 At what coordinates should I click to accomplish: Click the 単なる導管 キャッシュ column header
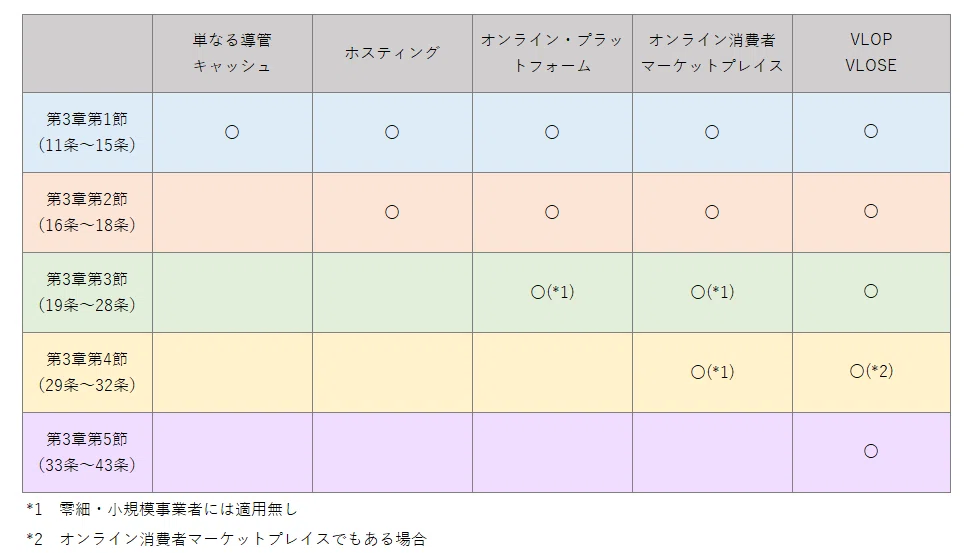(x=232, y=53)
